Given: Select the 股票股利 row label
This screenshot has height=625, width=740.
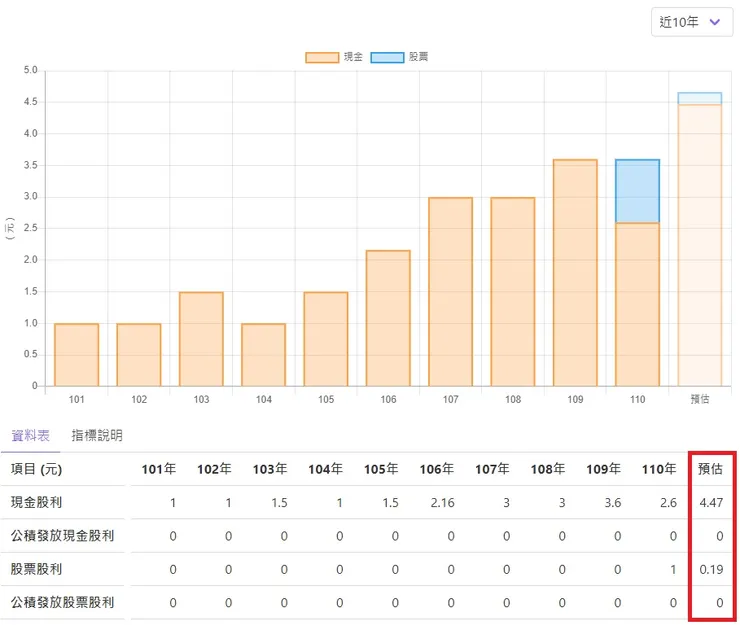Looking at the screenshot, I should [36, 569].
